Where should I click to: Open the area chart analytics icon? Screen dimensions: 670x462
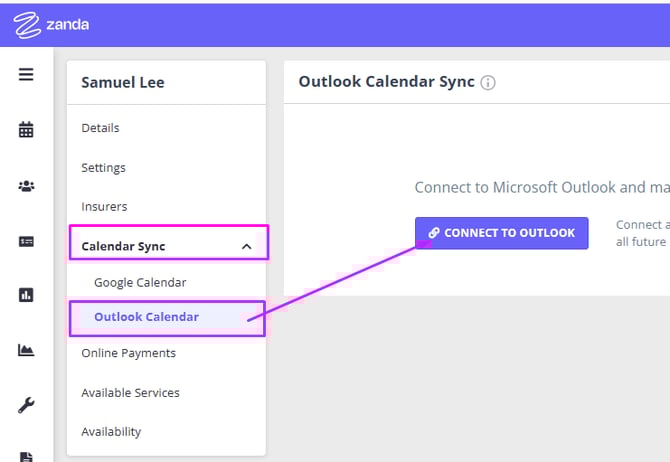26,350
